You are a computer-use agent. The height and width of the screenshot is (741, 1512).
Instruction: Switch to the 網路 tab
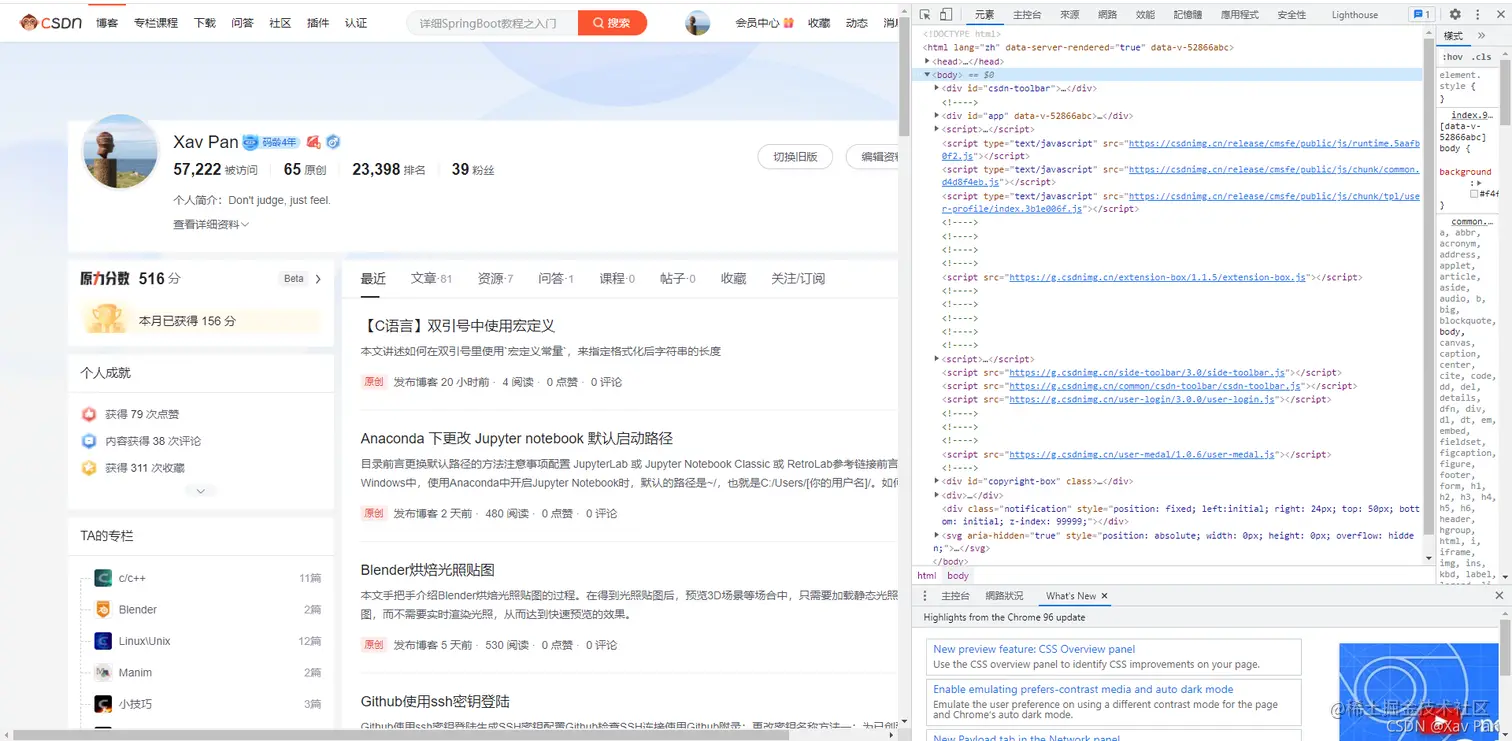pyautogui.click(x=1108, y=15)
